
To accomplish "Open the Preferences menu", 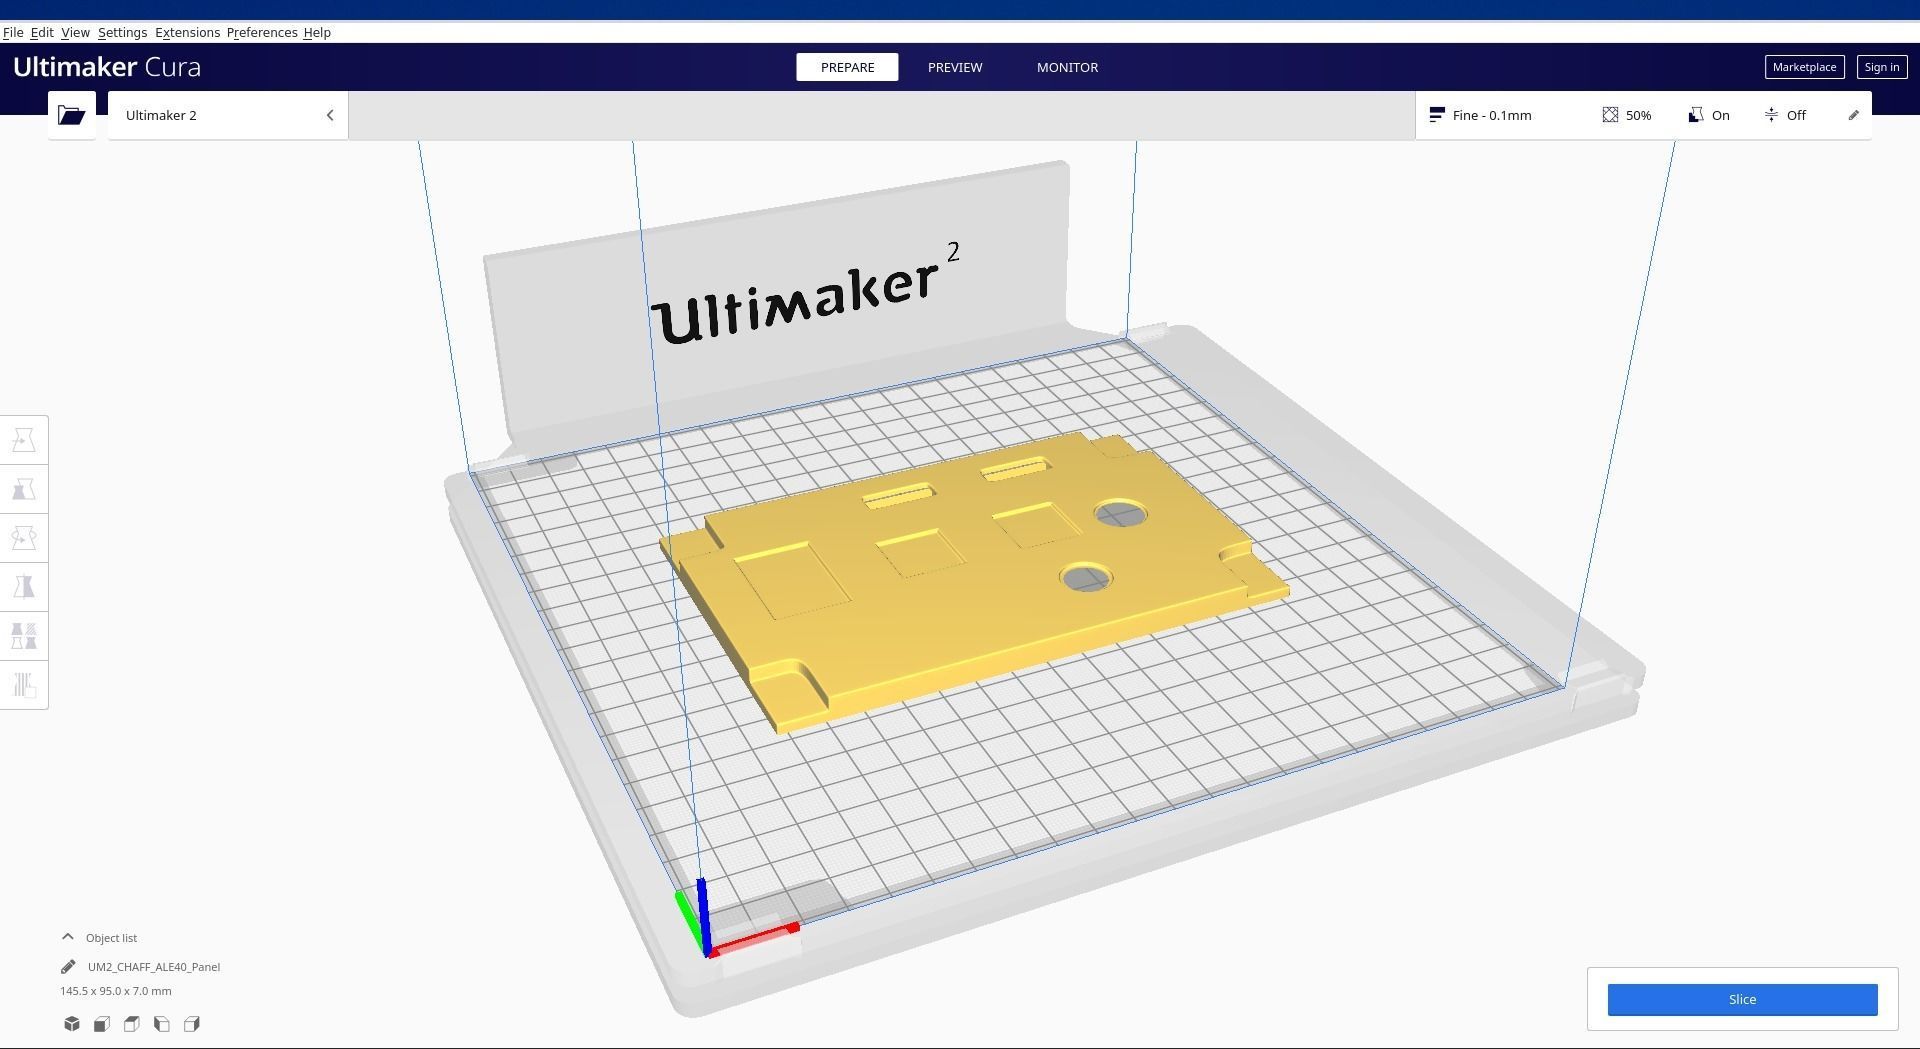I will coord(262,32).
